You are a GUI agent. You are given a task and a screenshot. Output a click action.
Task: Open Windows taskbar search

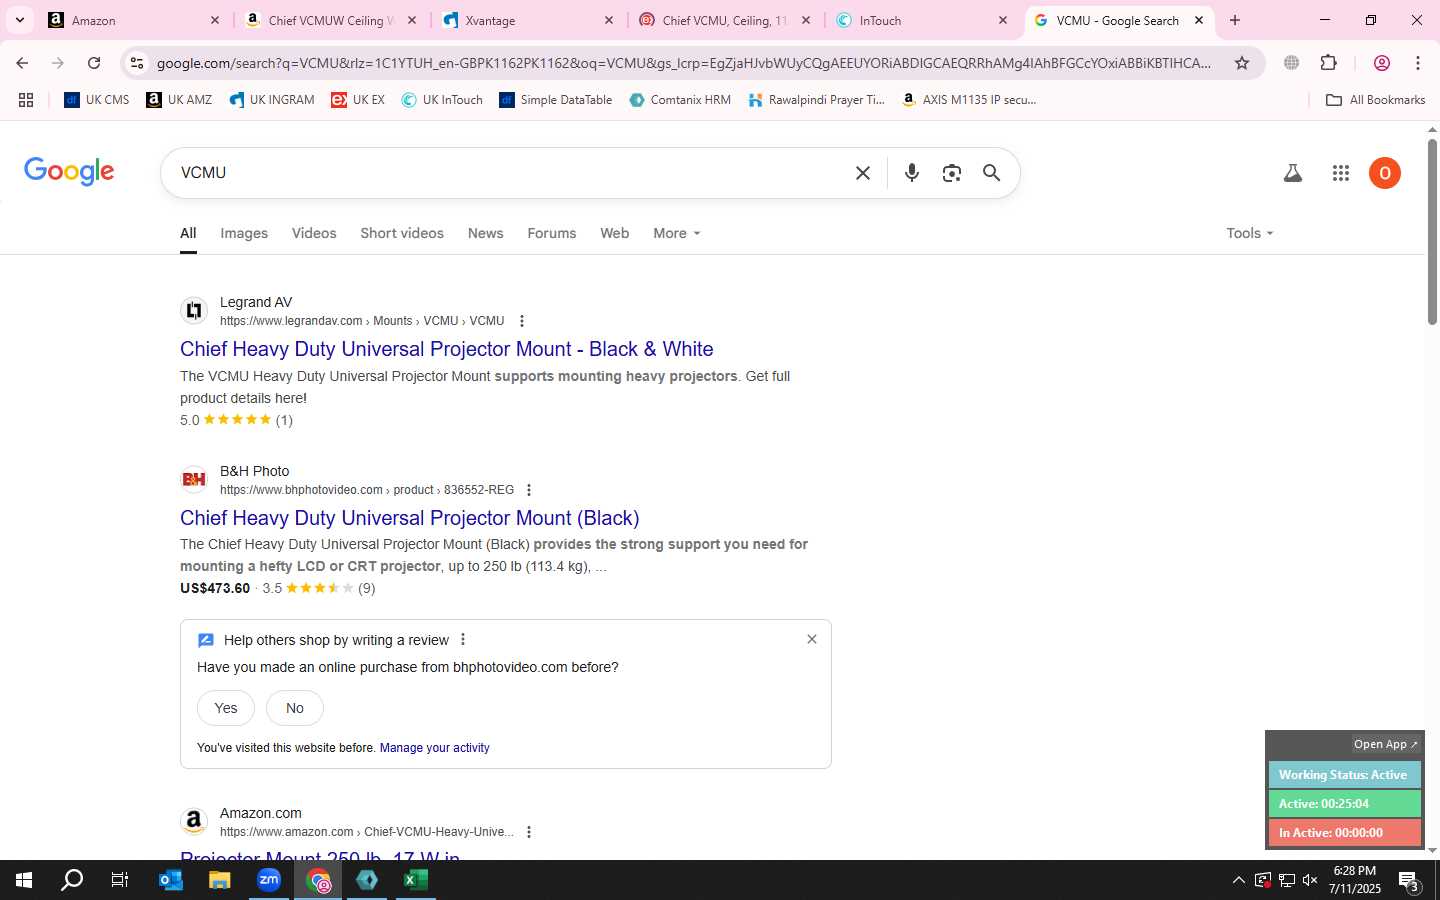[x=72, y=880]
